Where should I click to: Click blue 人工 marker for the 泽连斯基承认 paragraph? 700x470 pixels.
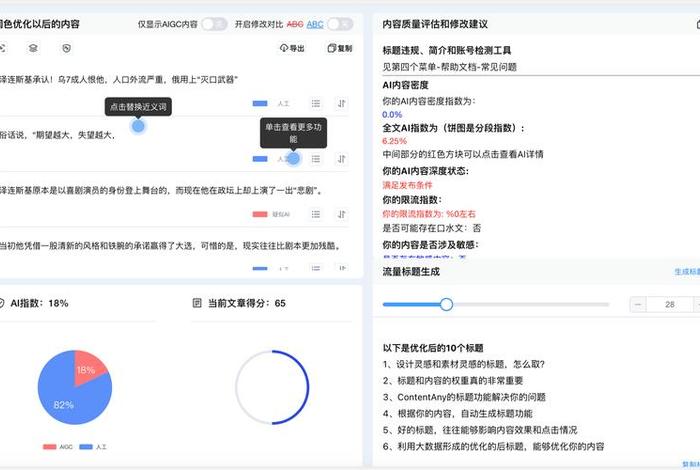coord(260,104)
